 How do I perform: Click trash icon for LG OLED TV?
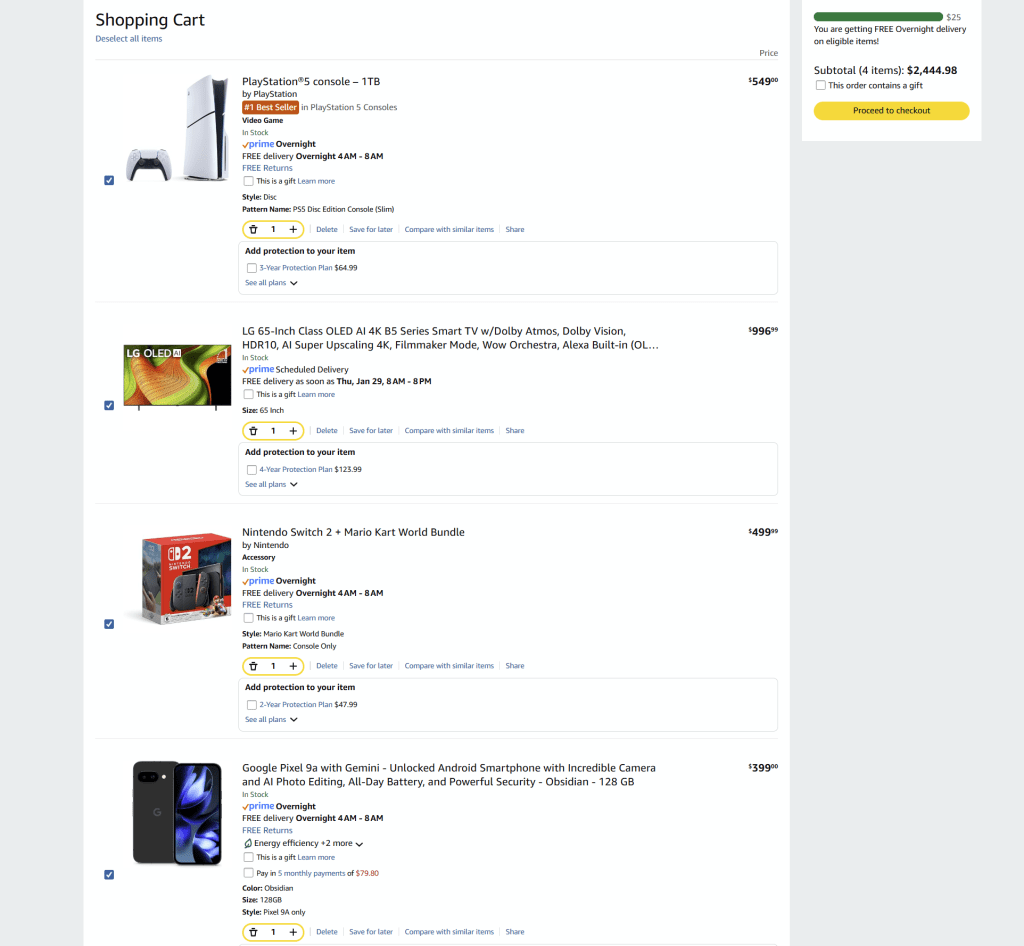click(x=253, y=431)
